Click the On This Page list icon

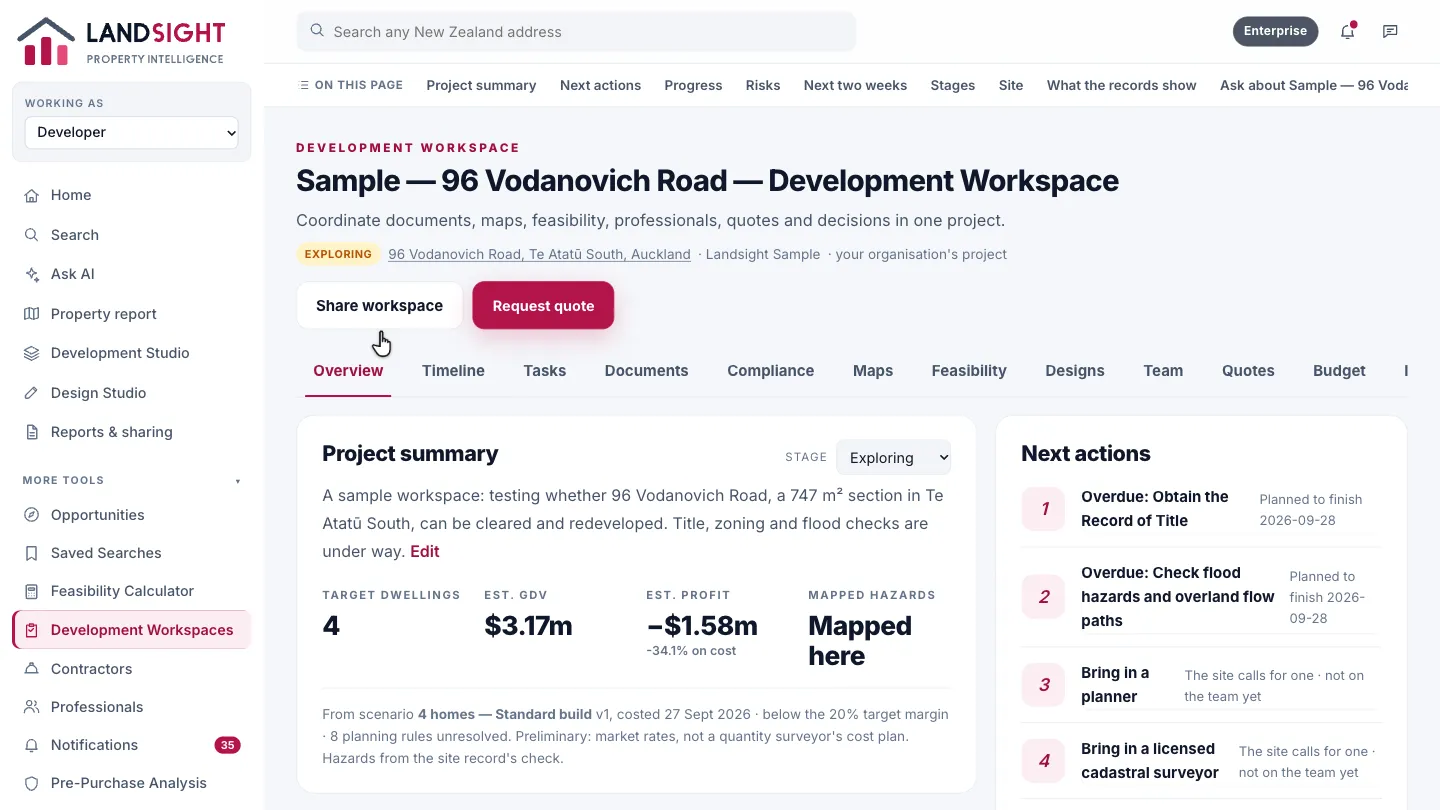pos(304,85)
